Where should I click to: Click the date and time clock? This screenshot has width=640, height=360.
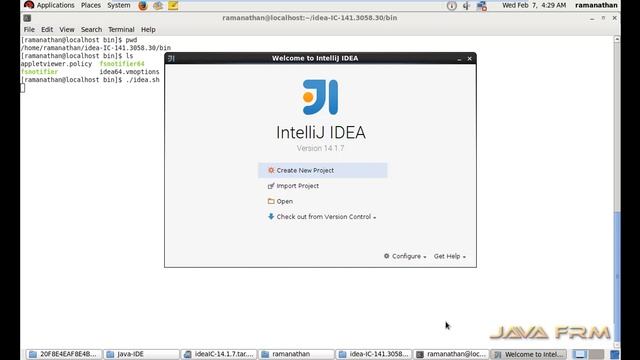click(x=534, y=5)
